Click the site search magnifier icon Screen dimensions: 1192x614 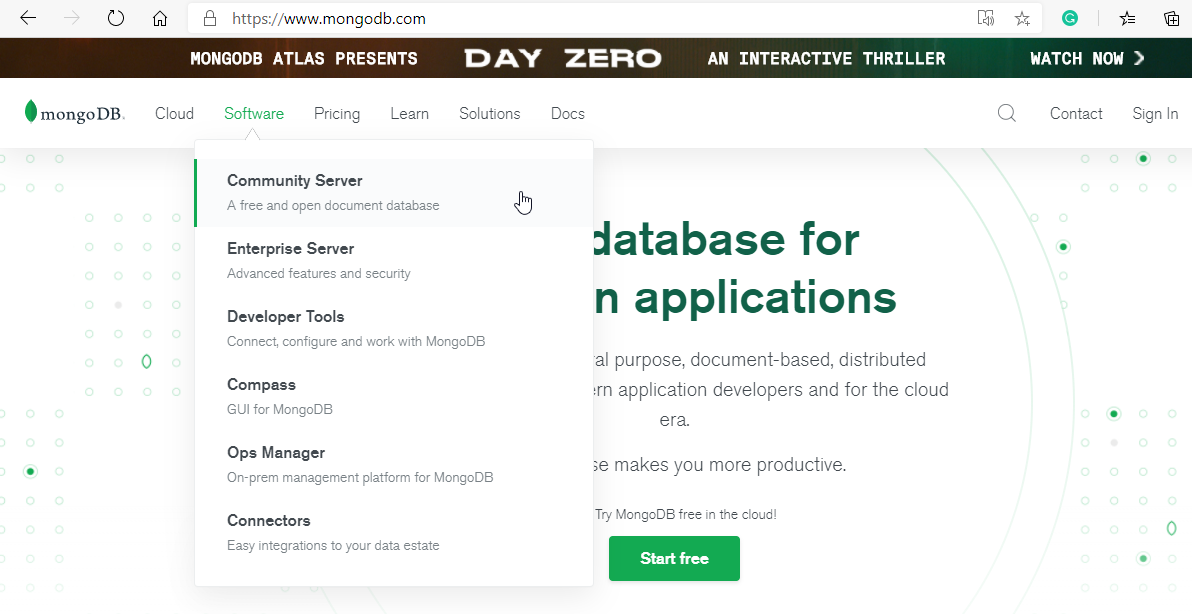click(x=1007, y=113)
